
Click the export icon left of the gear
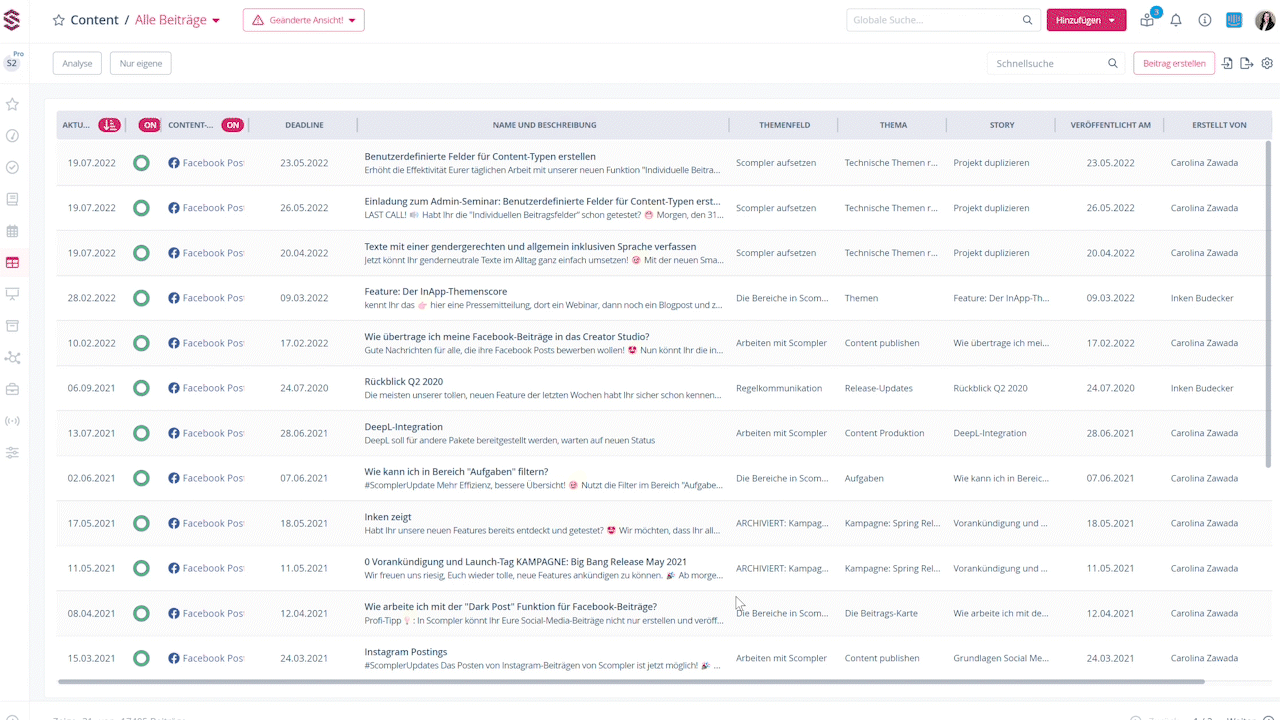point(1247,63)
